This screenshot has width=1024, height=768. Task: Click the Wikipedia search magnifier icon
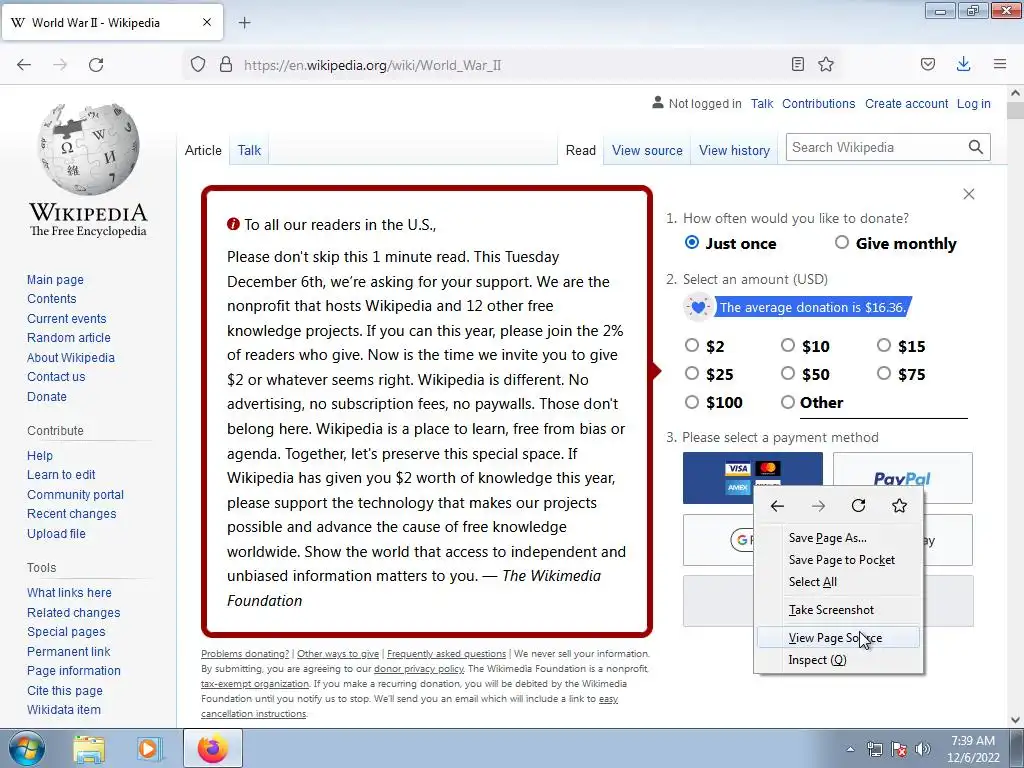[976, 148]
